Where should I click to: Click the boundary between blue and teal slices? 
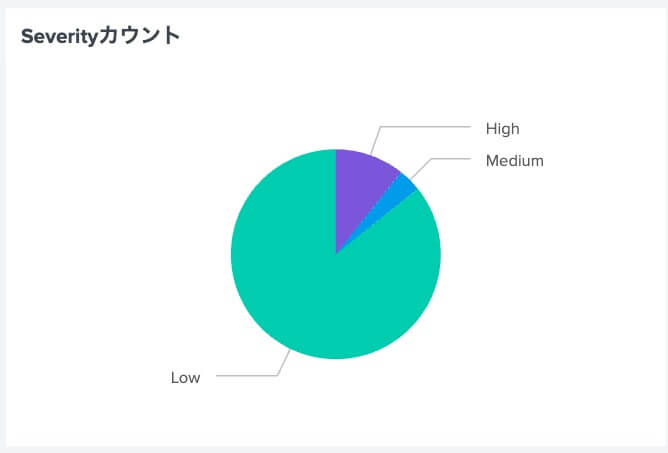(x=386, y=214)
